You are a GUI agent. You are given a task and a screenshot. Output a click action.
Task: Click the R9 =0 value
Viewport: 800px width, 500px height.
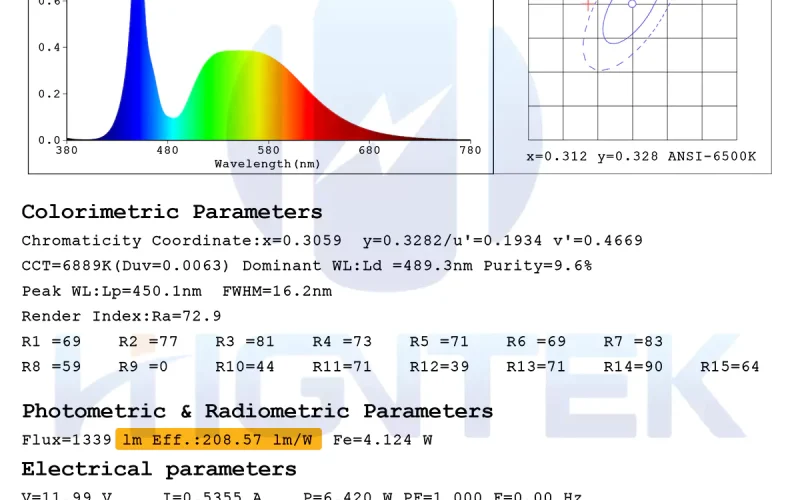(x=143, y=367)
